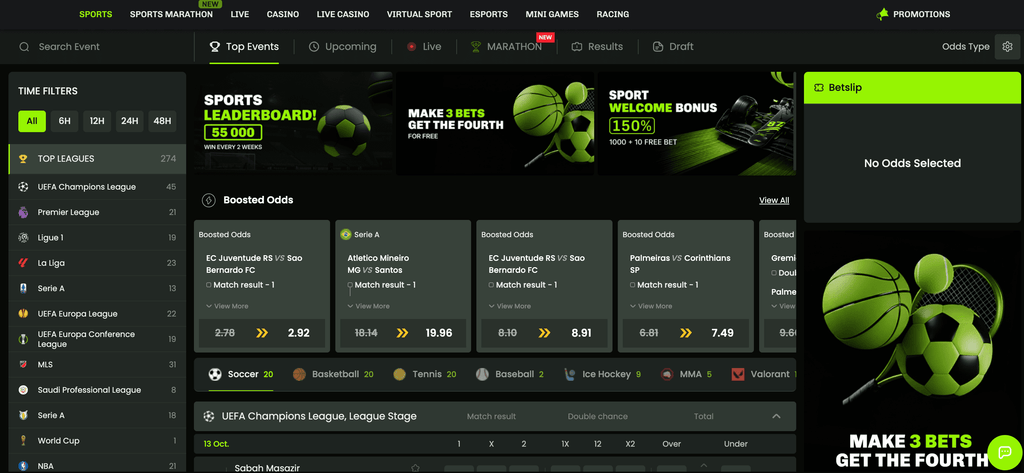Click the Saudi Professional League icon

pyautogui.click(x=24, y=390)
